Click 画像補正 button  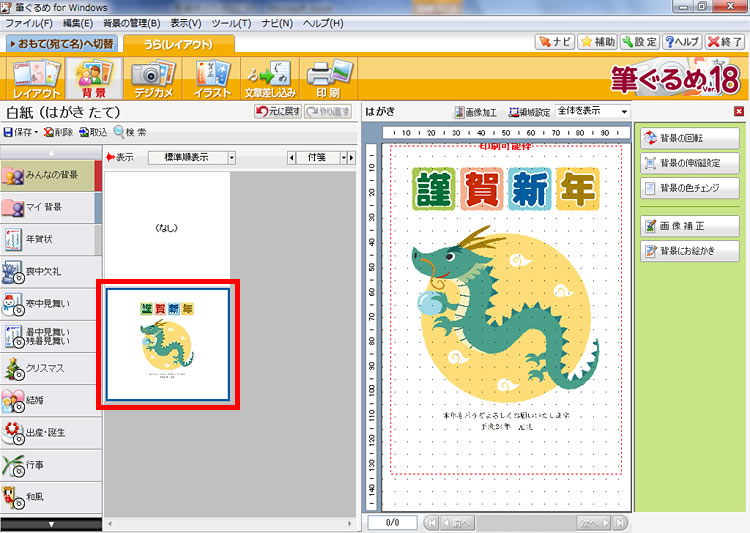coord(690,226)
